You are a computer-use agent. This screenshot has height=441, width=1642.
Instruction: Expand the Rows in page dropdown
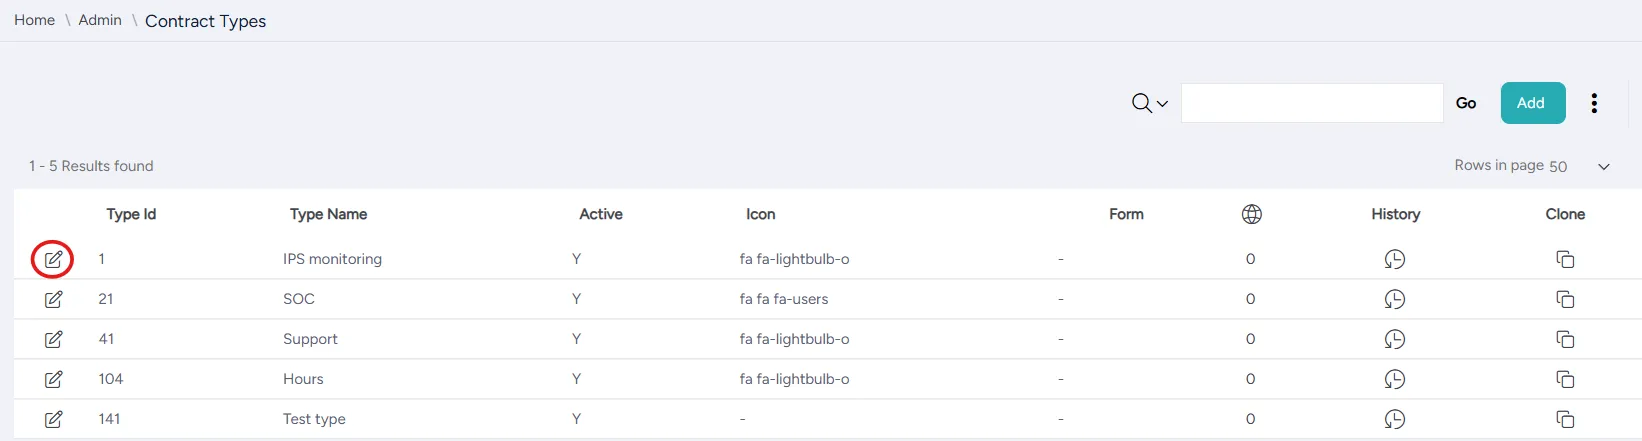1604,167
